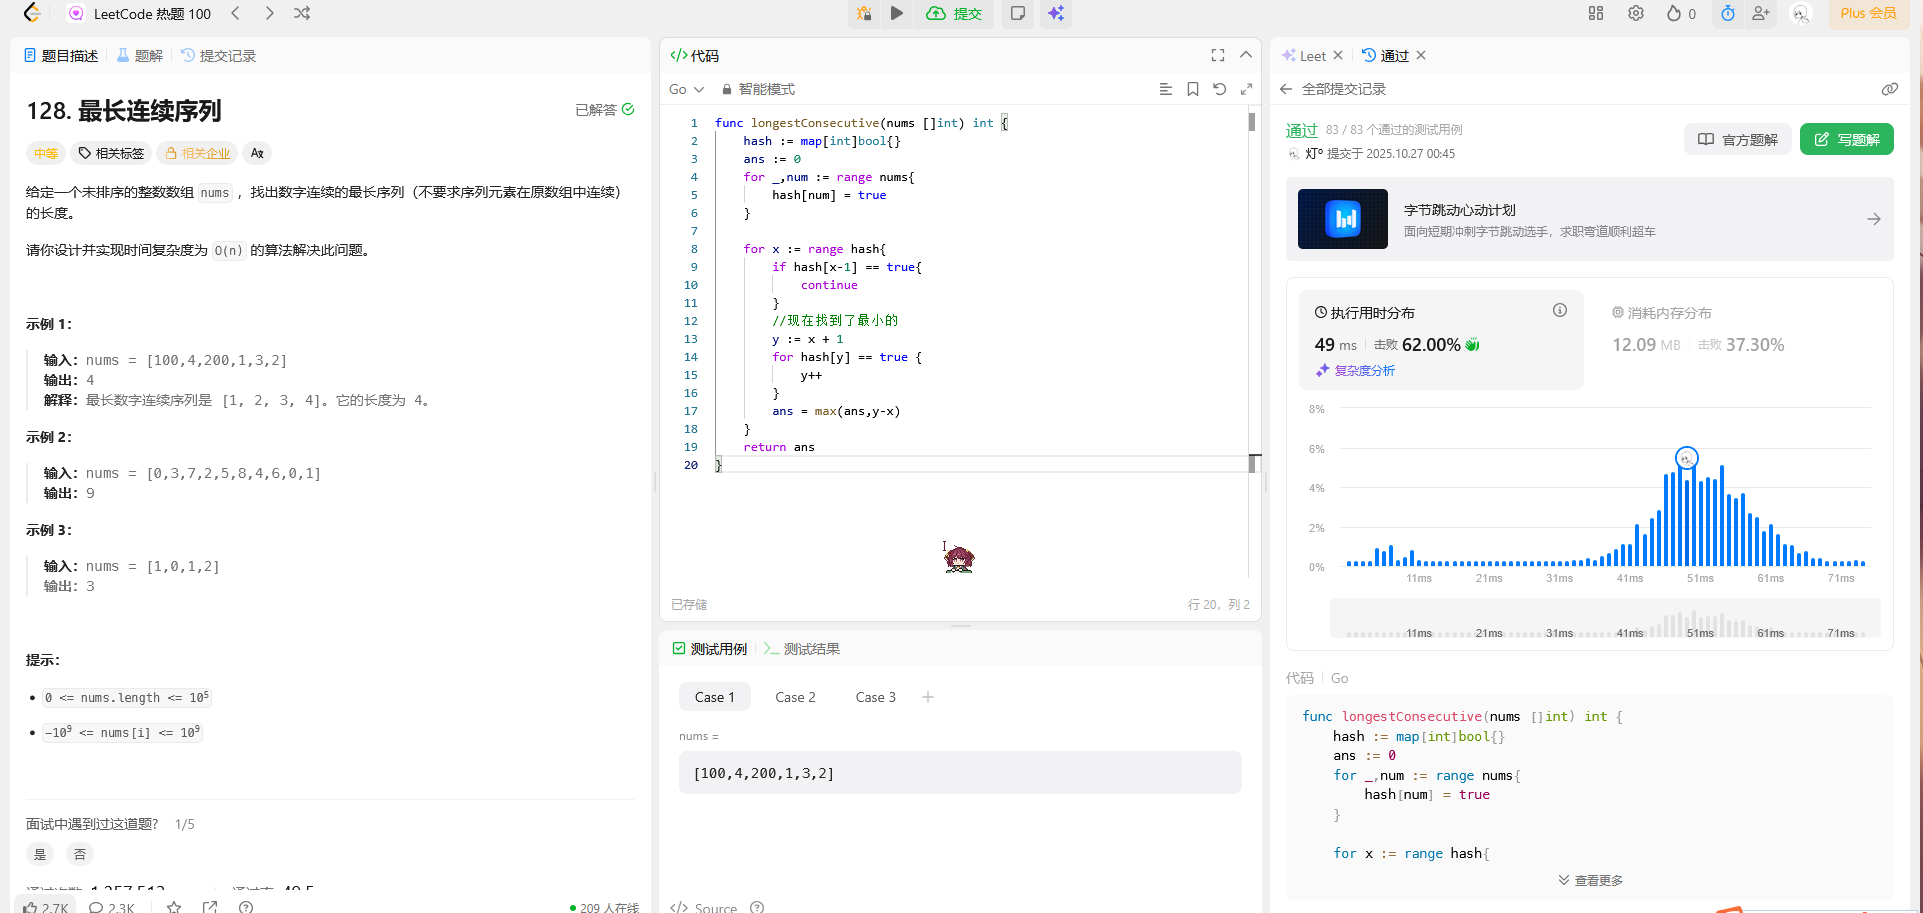1923x913 pixels.
Task: Format code using the align icon
Action: 1166,89
